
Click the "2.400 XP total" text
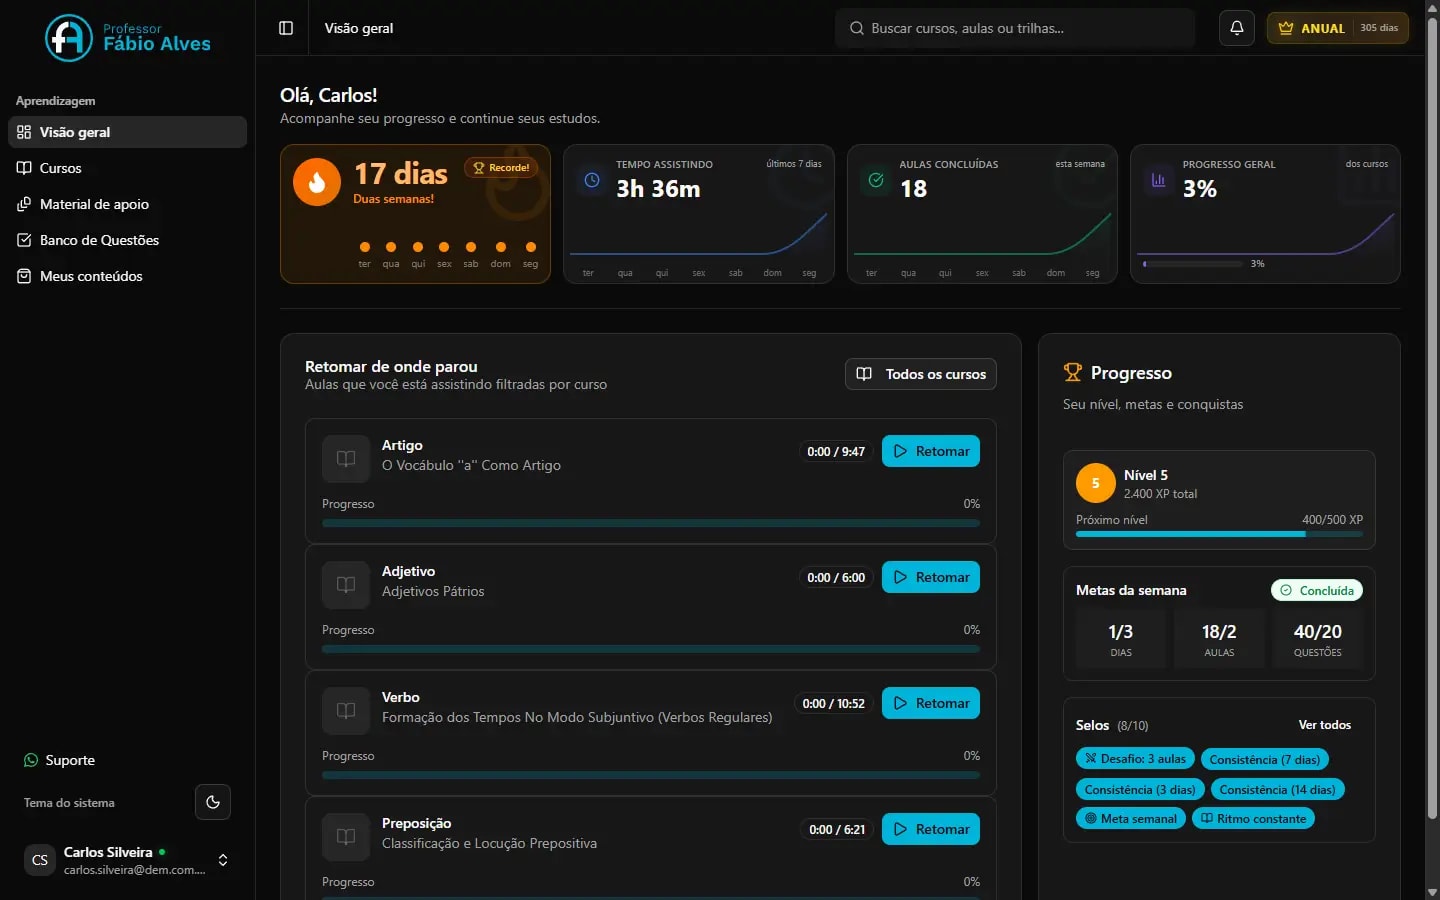1160,494
